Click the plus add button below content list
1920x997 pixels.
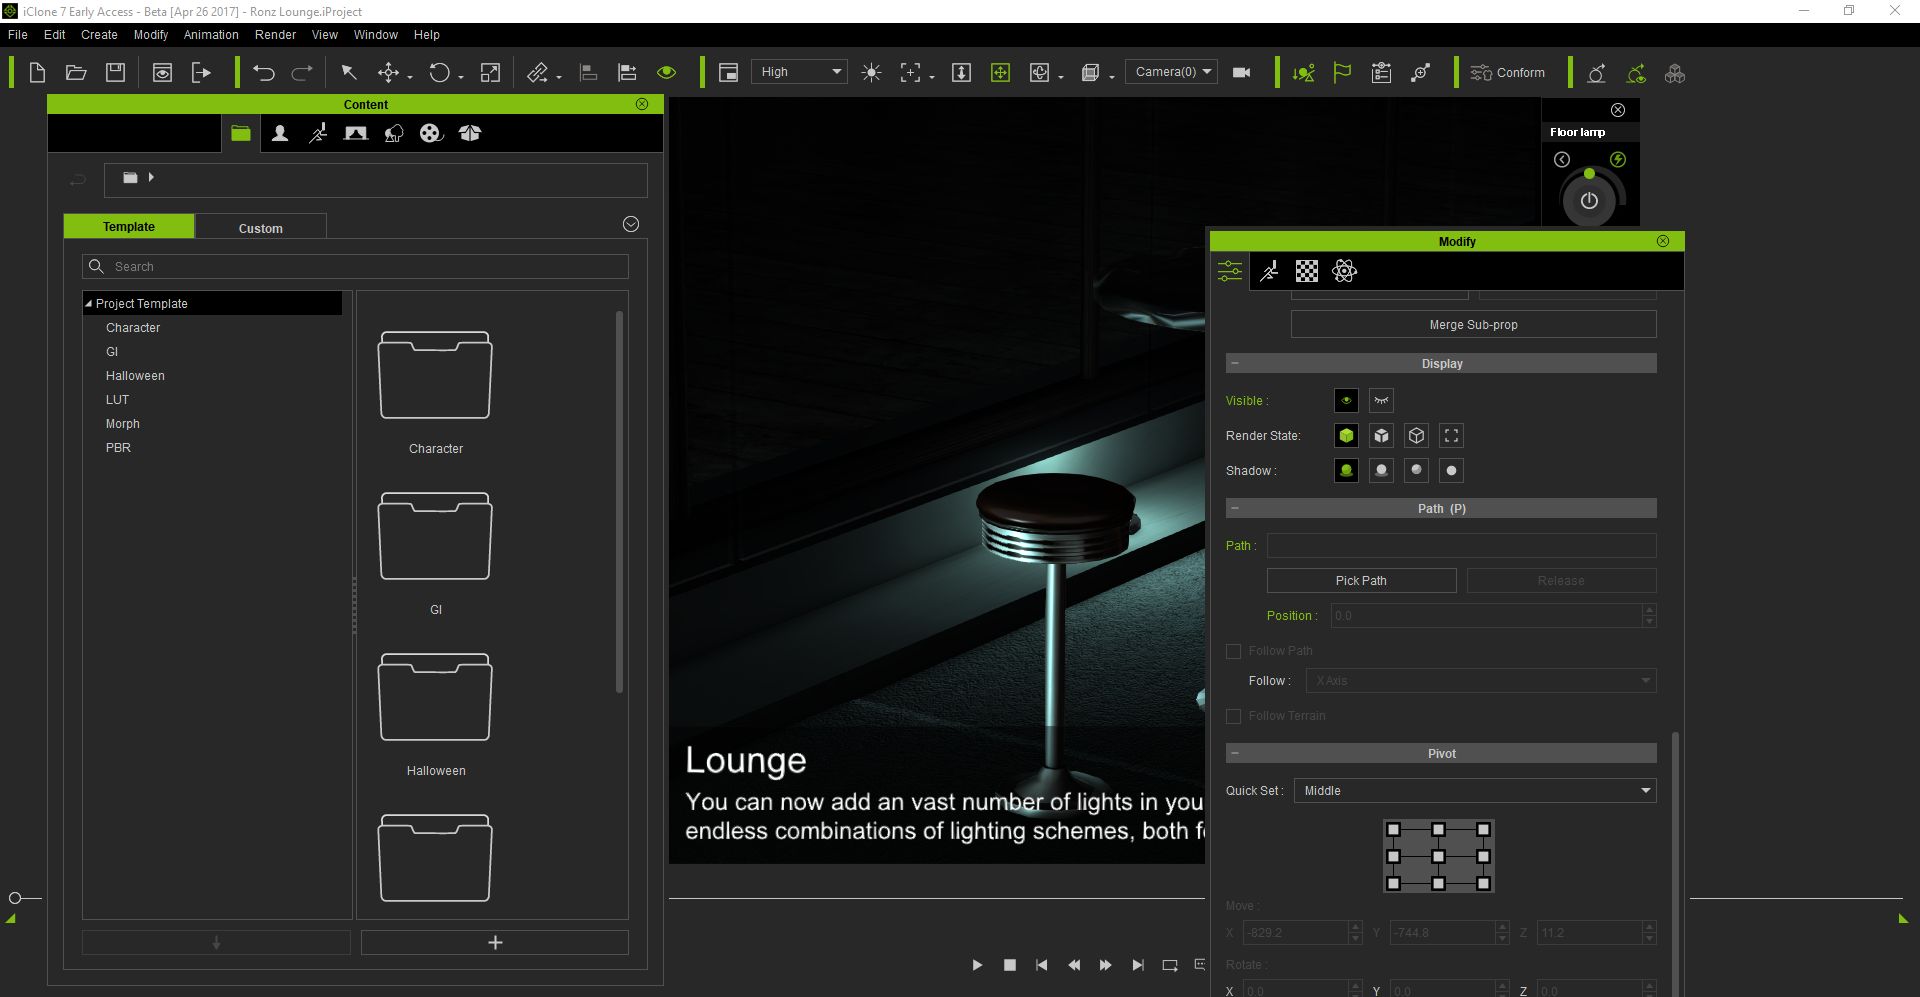494,942
